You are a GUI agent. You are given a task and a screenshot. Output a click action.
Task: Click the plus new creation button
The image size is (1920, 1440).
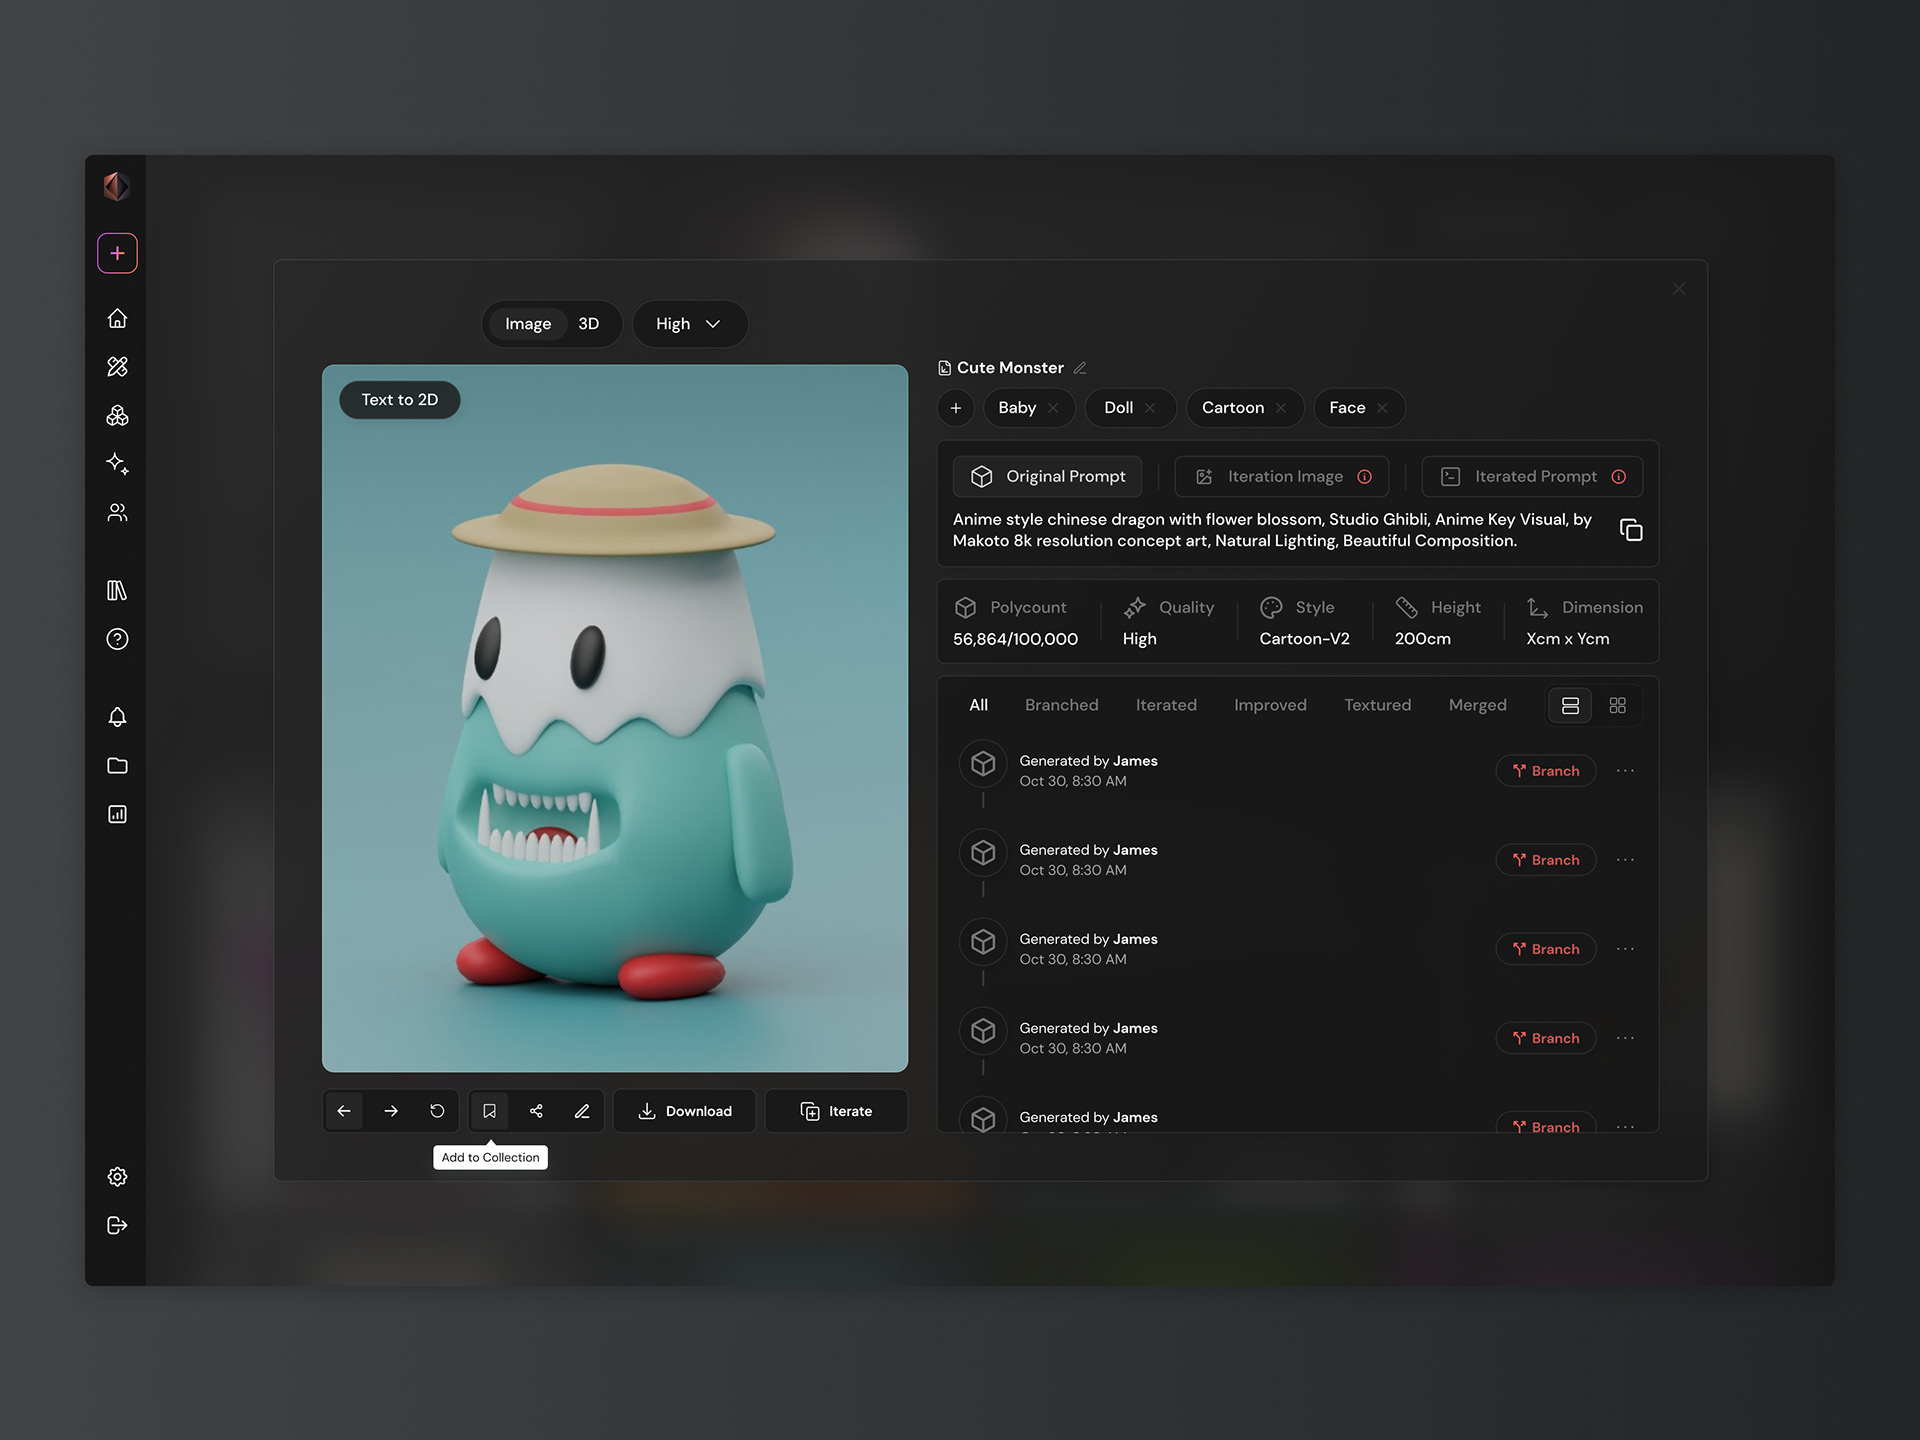(117, 253)
